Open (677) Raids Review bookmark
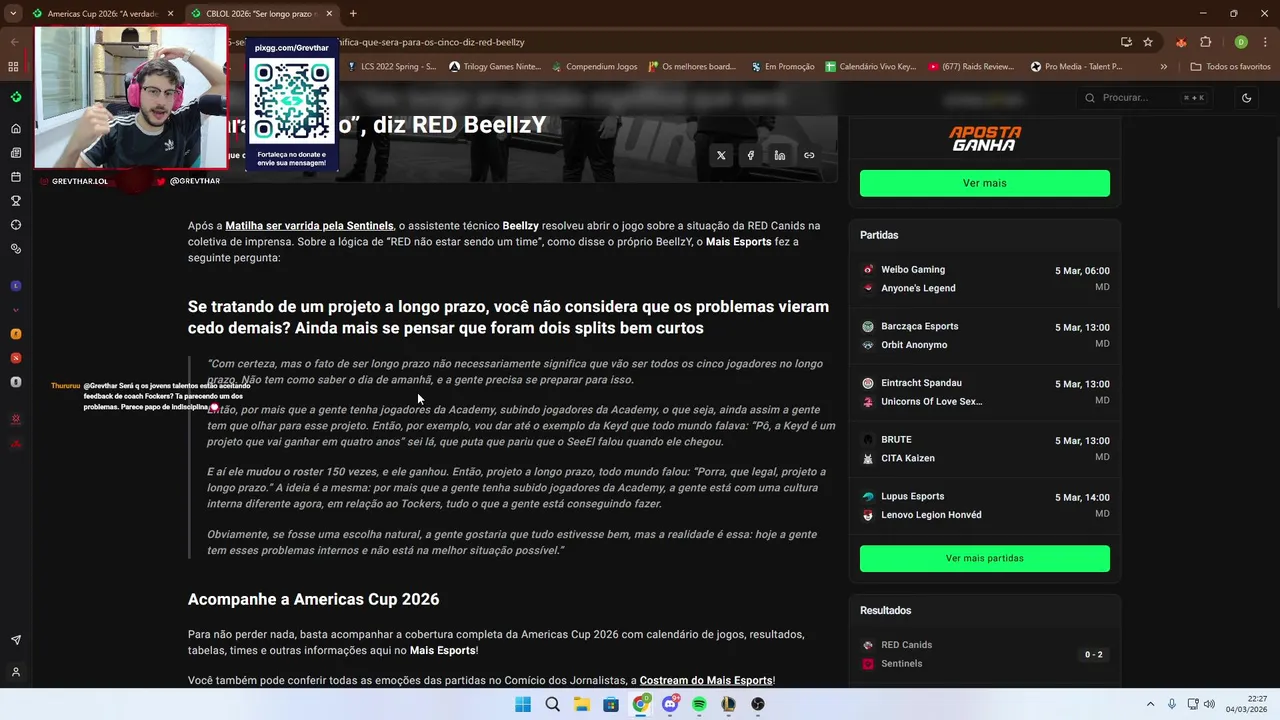 (x=972, y=67)
